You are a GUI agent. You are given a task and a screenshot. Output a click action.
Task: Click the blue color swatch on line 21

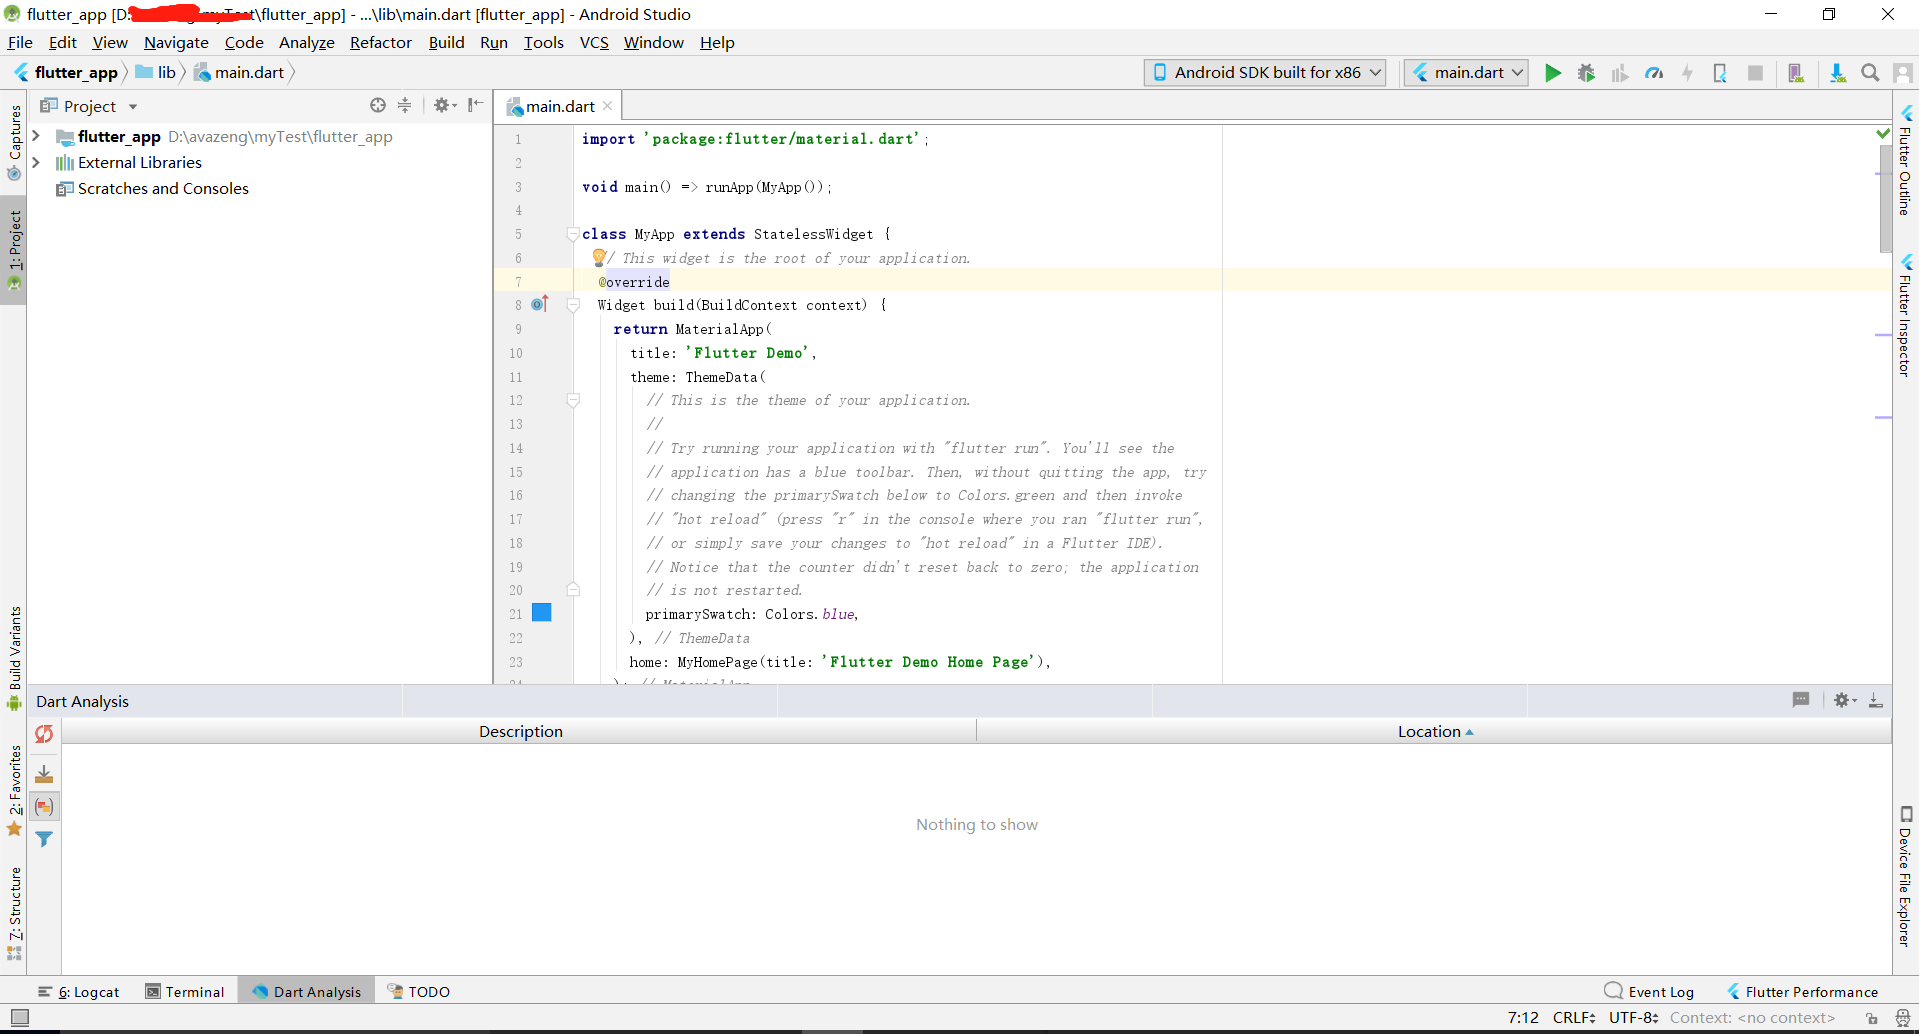542,613
